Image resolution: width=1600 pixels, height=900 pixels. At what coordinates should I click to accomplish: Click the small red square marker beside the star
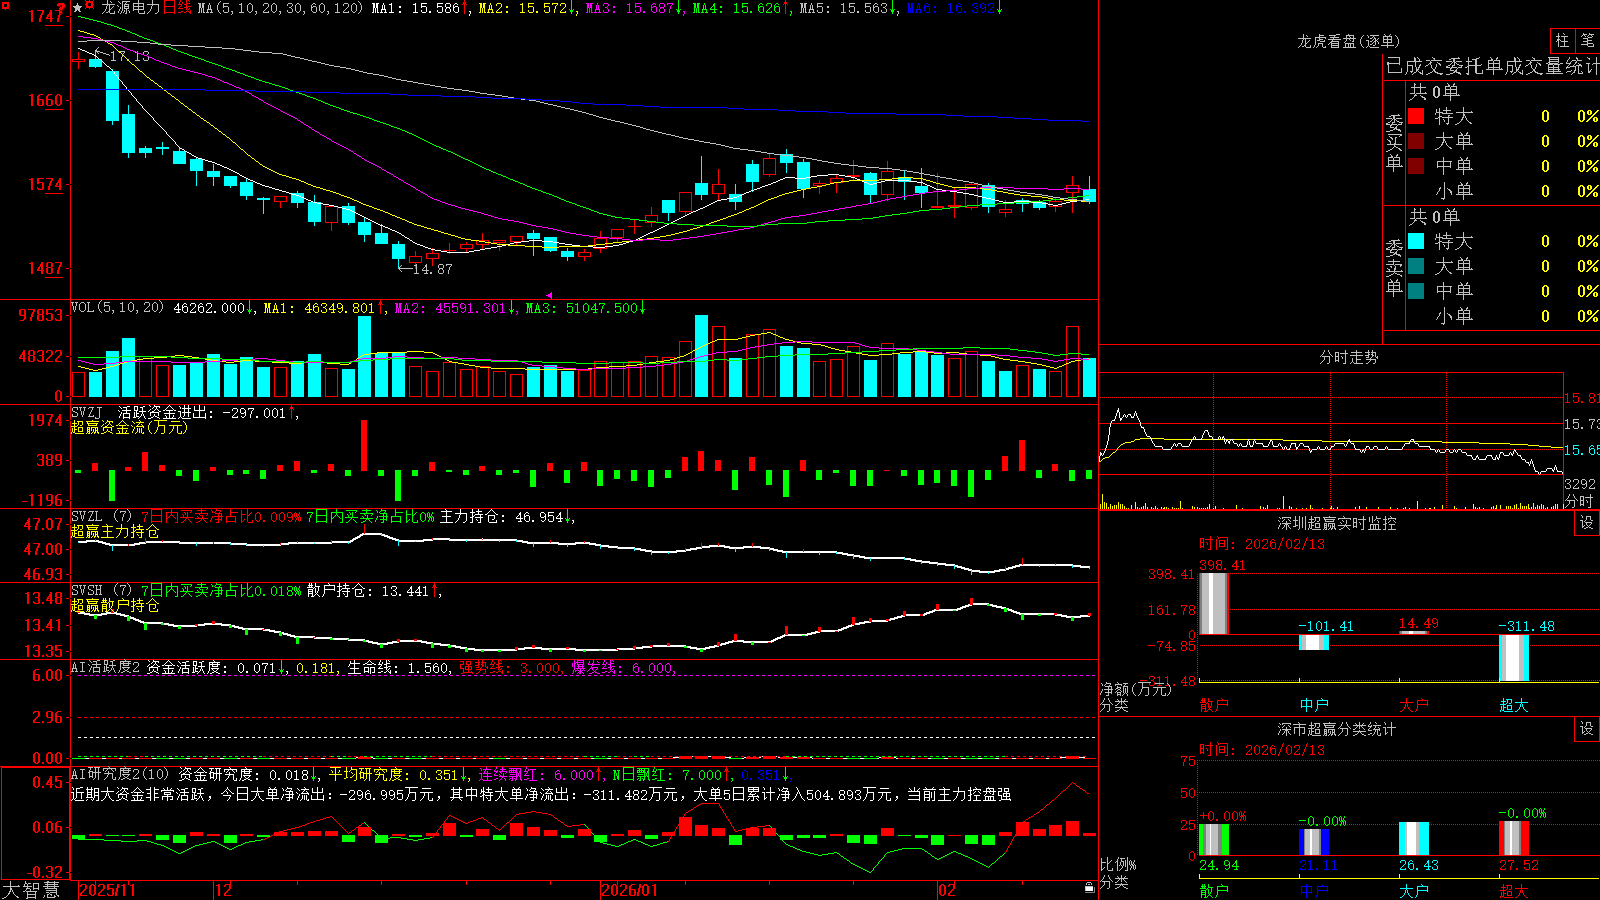pos(90,7)
